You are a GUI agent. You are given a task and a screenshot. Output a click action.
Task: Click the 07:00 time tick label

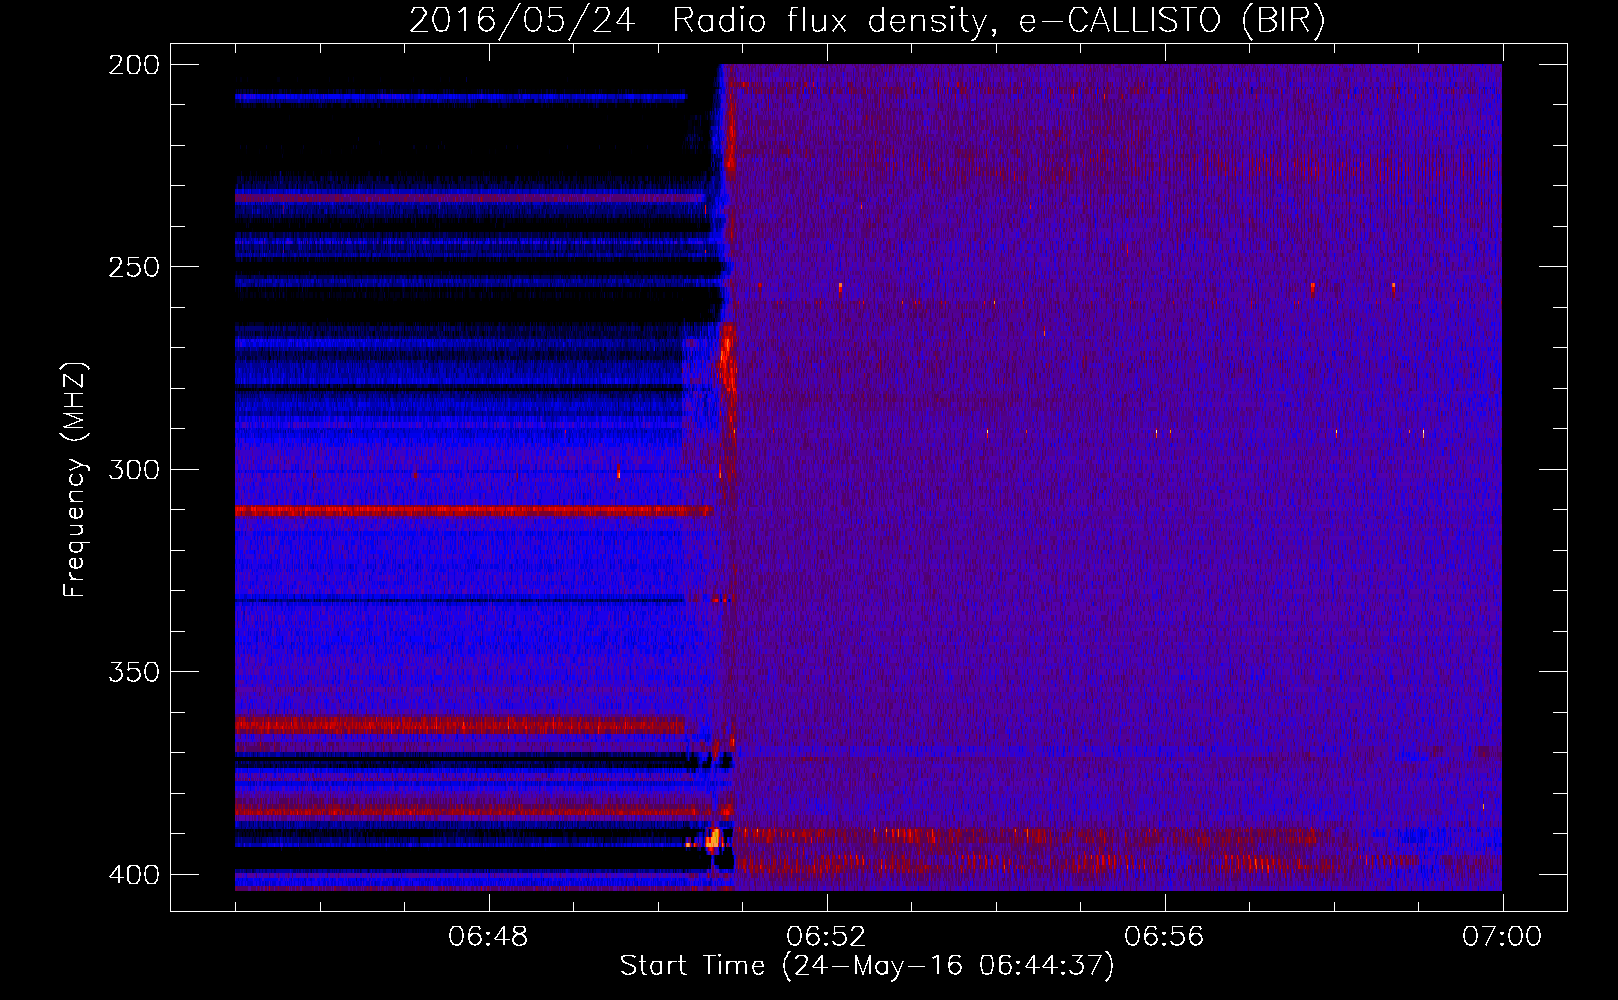coord(1502,937)
